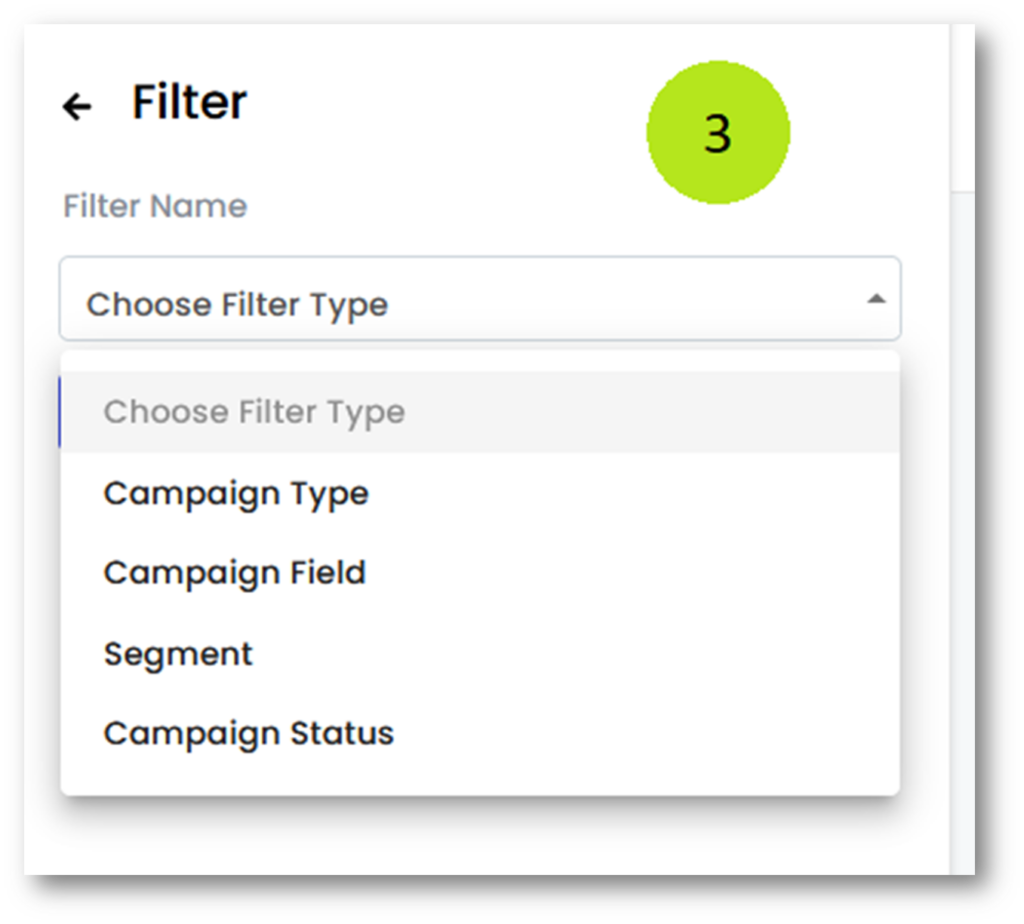Click the page area right of the divider below the header
This screenshot has width=1024, height=924.
(961, 500)
